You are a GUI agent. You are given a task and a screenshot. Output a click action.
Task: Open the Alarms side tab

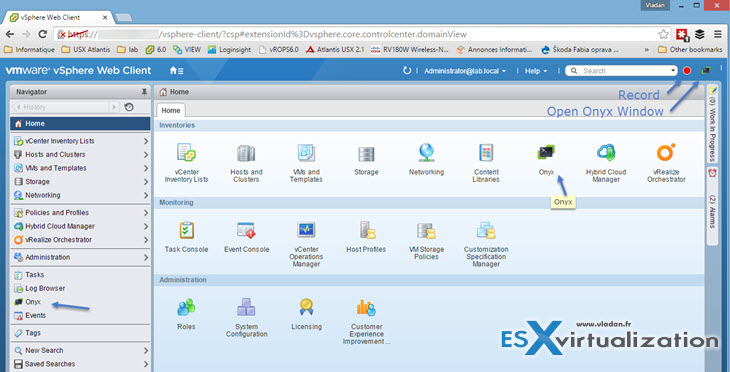pos(712,205)
